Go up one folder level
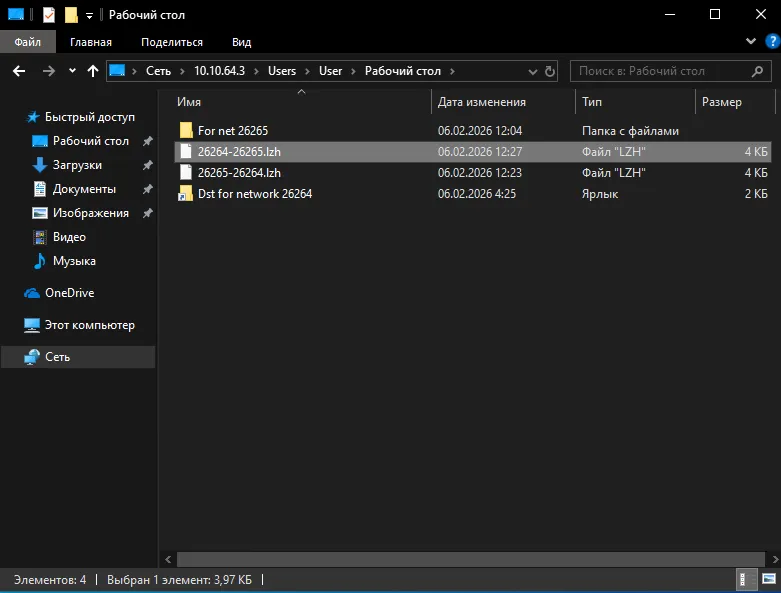781x593 pixels. pyautogui.click(x=93, y=71)
